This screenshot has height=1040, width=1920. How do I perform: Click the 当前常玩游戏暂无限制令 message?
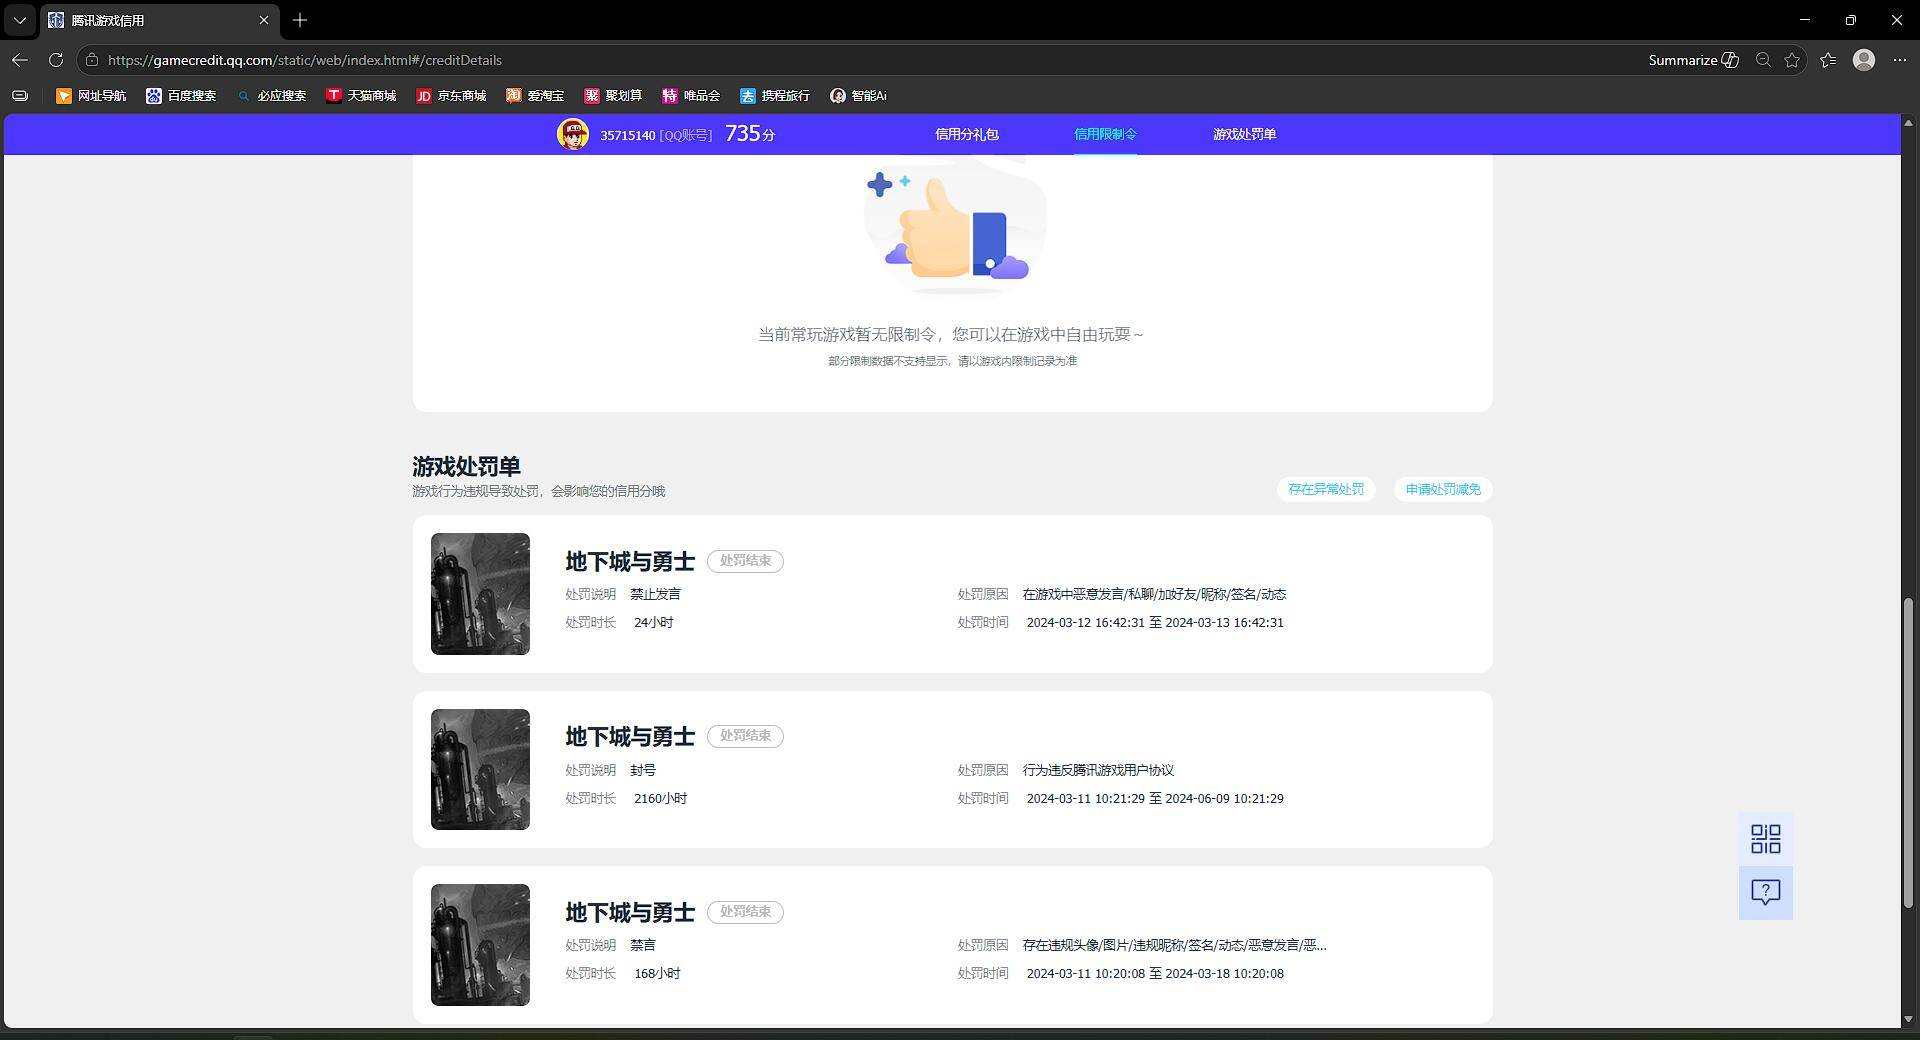click(x=950, y=334)
